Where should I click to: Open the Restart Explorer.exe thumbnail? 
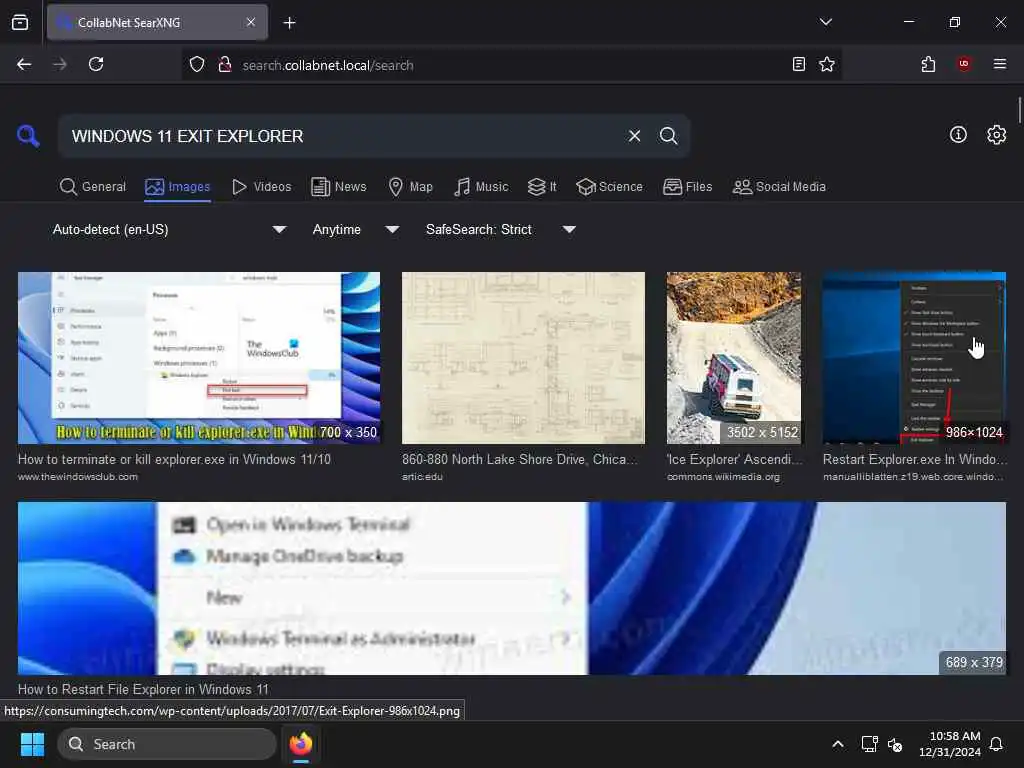point(914,358)
